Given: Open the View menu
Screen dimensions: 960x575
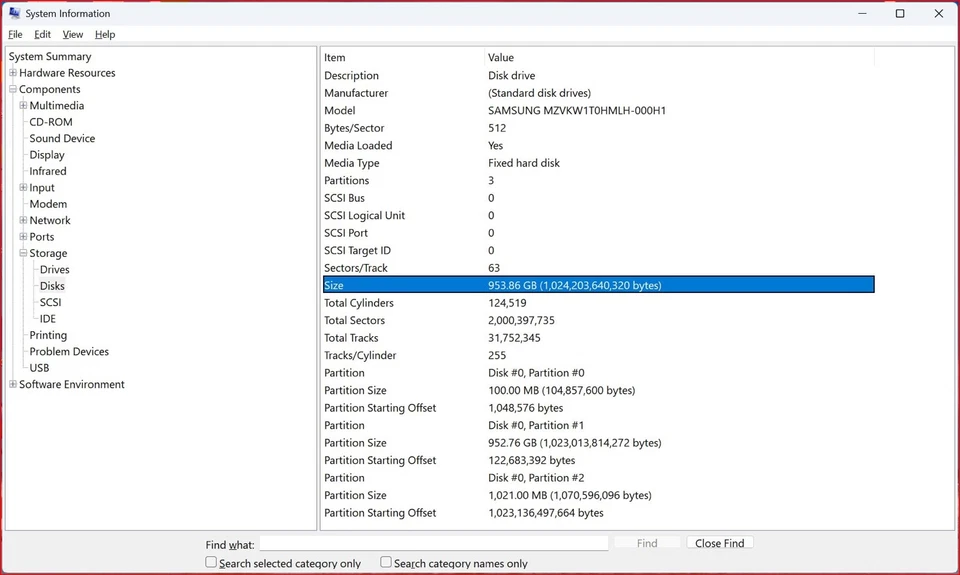Looking at the screenshot, I should pyautogui.click(x=73, y=34).
